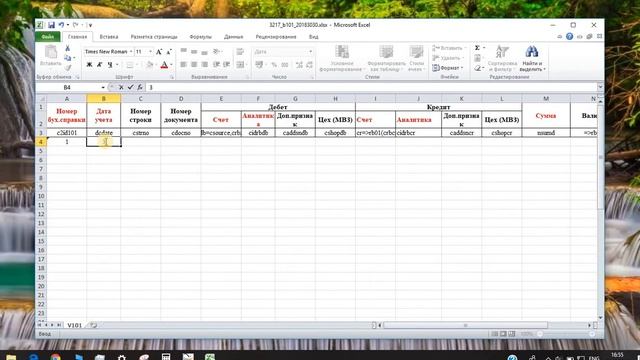Switch to the Рецензирование tab

pyautogui.click(x=276, y=37)
